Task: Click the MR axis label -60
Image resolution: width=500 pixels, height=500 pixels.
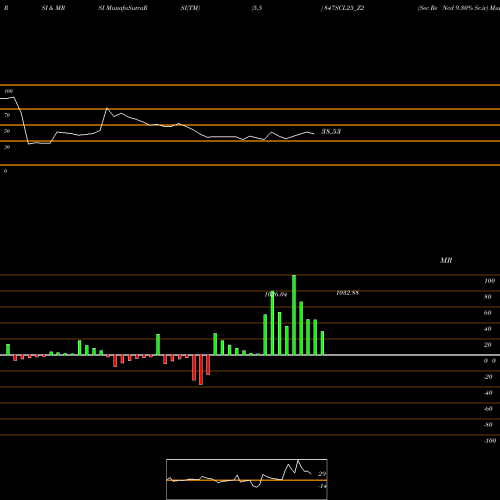Action: (x=488, y=409)
